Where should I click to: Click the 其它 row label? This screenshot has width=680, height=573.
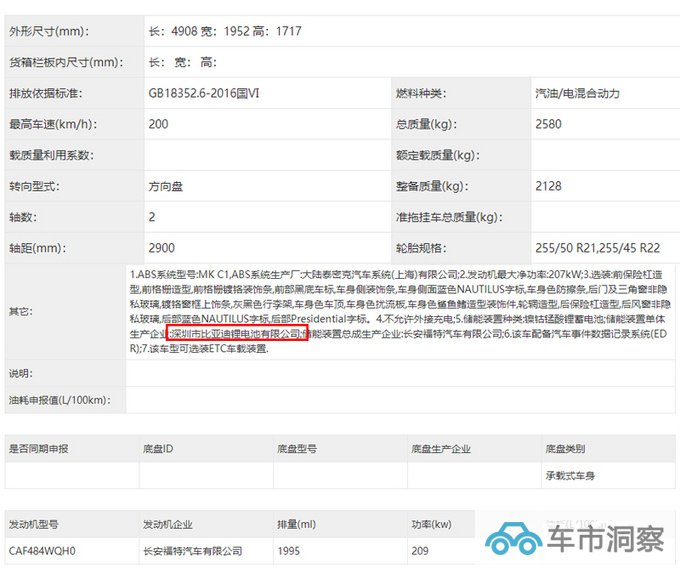(21, 311)
